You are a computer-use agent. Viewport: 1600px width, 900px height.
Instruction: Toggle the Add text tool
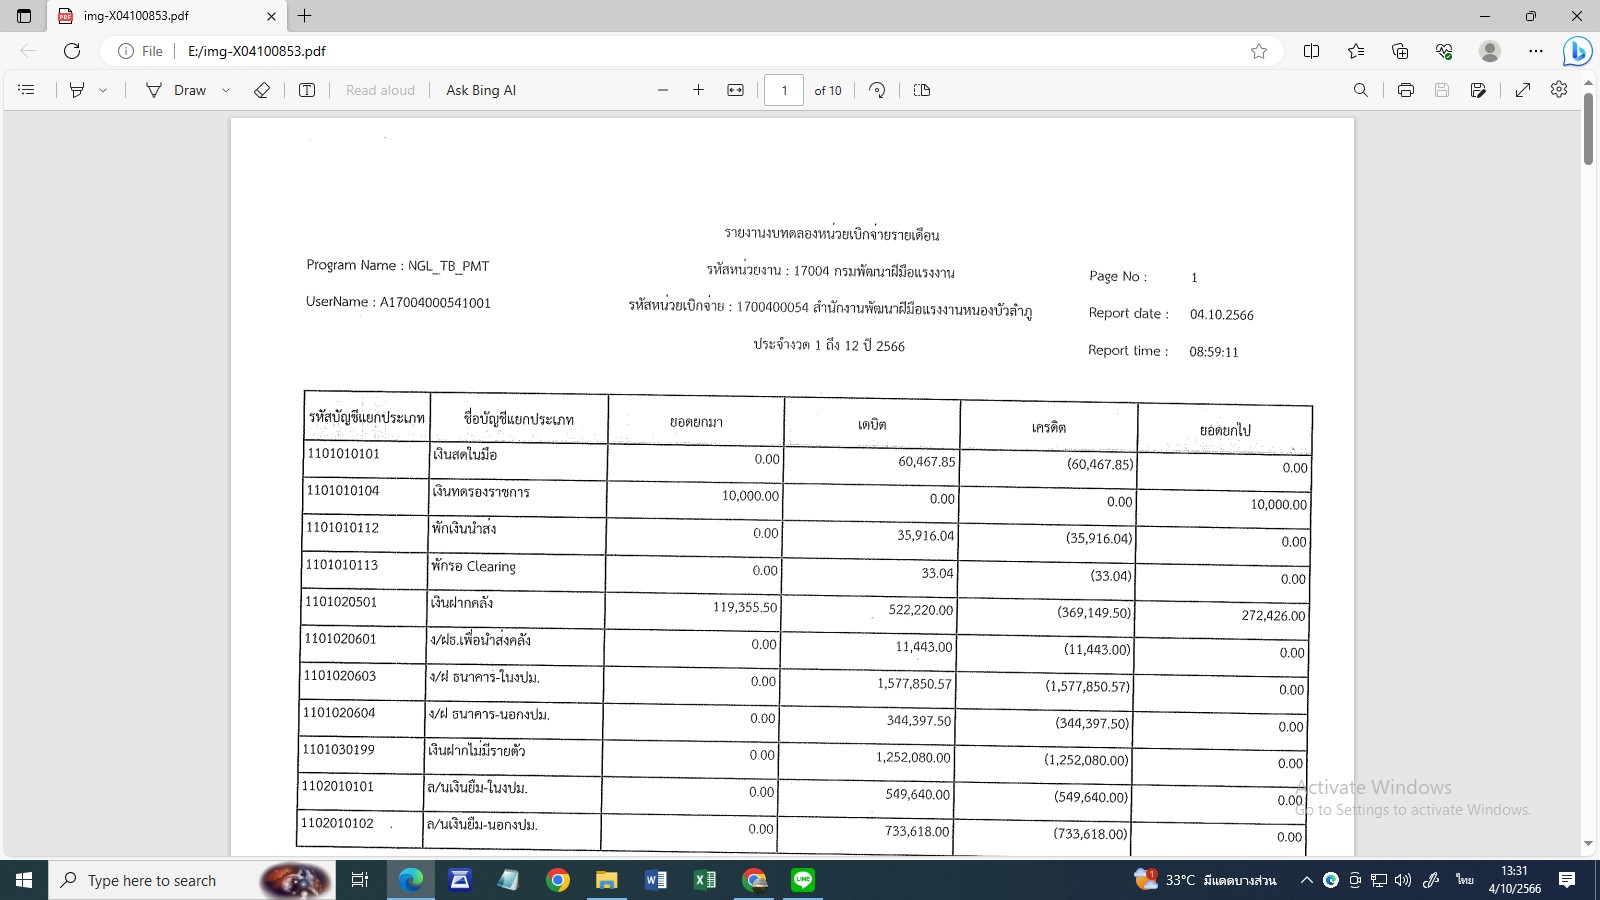(307, 90)
